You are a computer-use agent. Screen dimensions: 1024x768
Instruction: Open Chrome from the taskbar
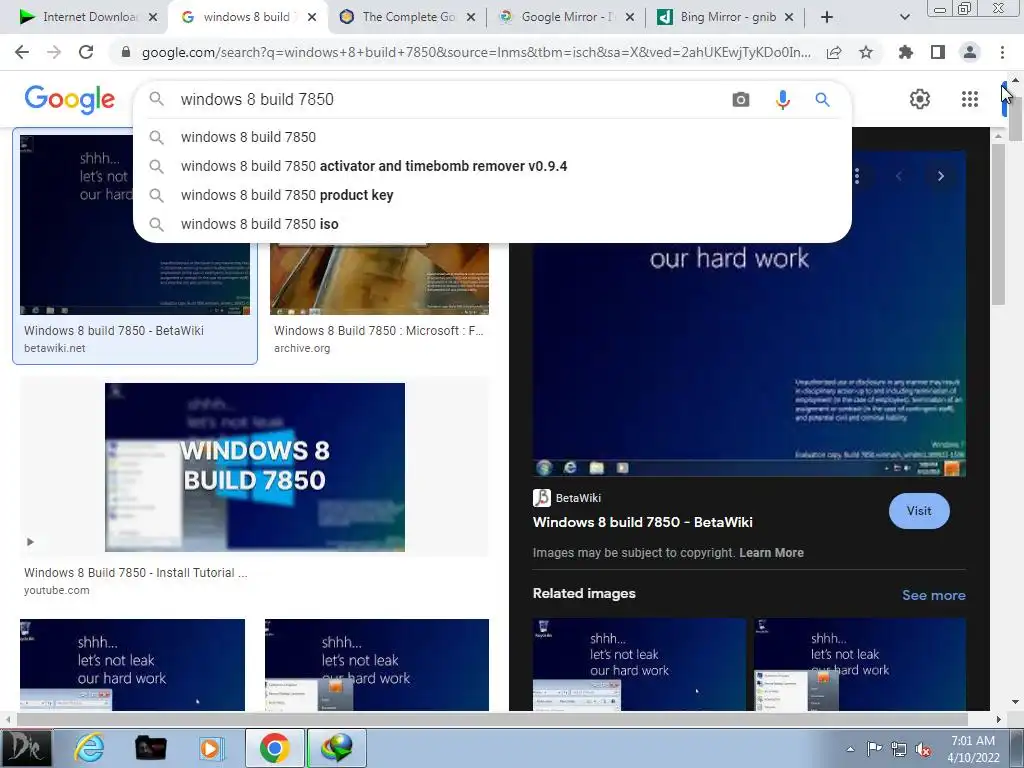click(275, 748)
